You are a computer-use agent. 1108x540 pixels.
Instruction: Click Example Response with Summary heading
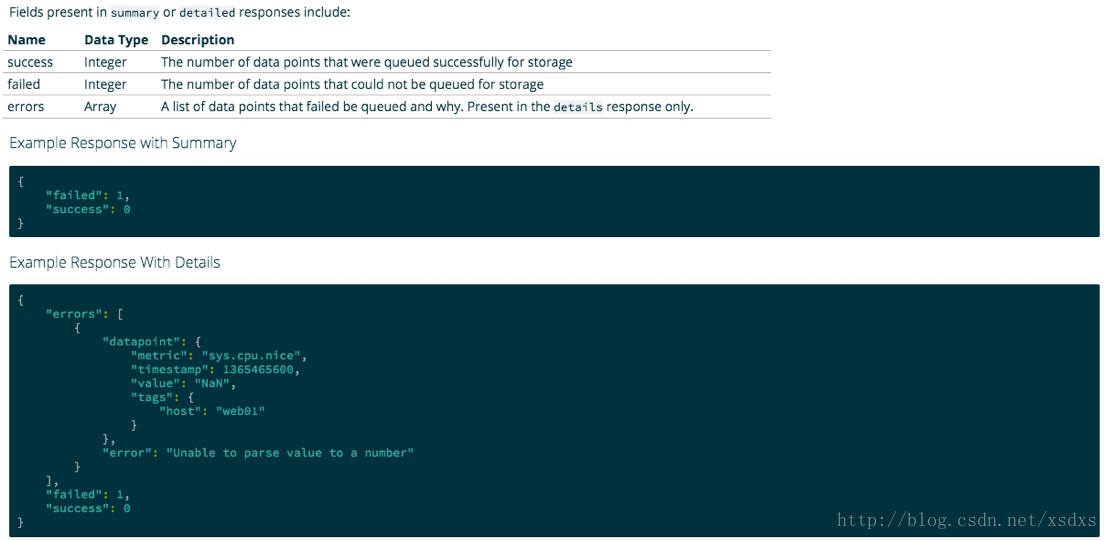point(123,143)
